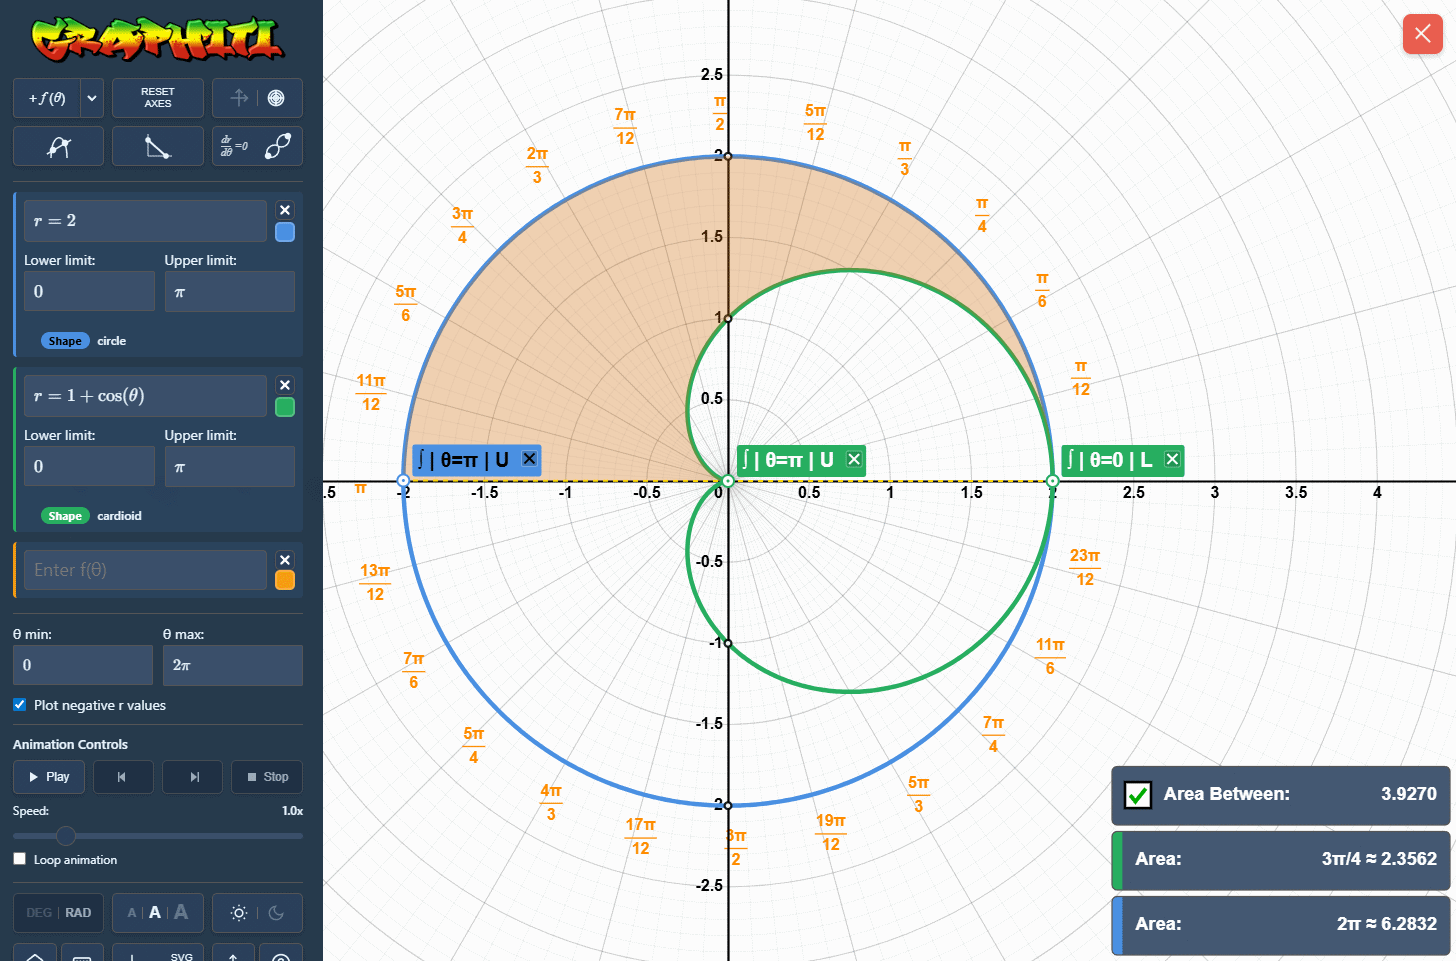
Task: Step animation backward one frame
Action: pos(123,777)
